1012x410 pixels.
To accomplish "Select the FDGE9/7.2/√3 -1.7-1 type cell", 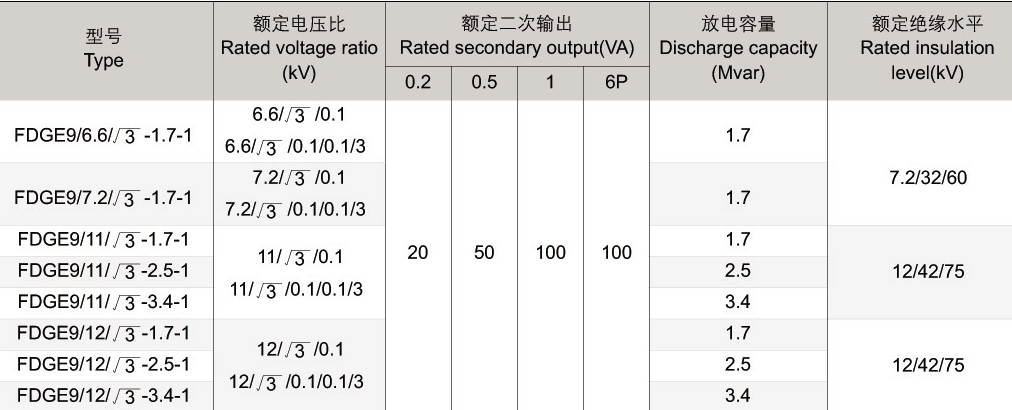I will (x=103, y=196).
